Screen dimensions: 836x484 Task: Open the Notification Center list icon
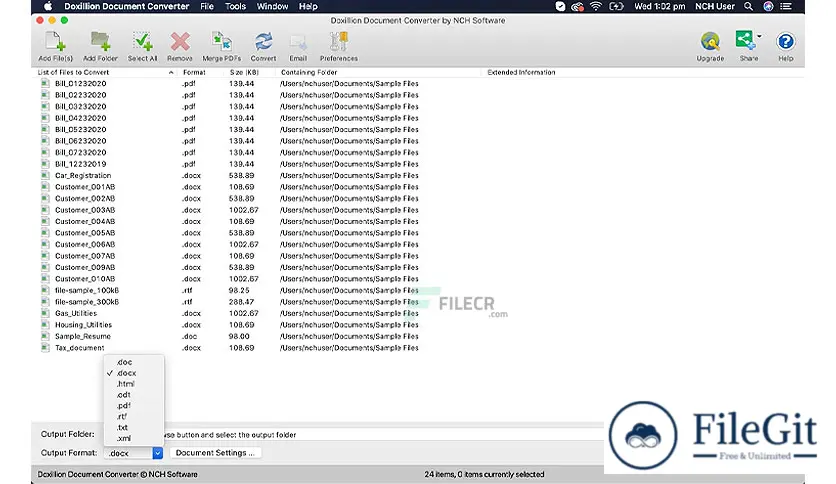[x=786, y=6]
